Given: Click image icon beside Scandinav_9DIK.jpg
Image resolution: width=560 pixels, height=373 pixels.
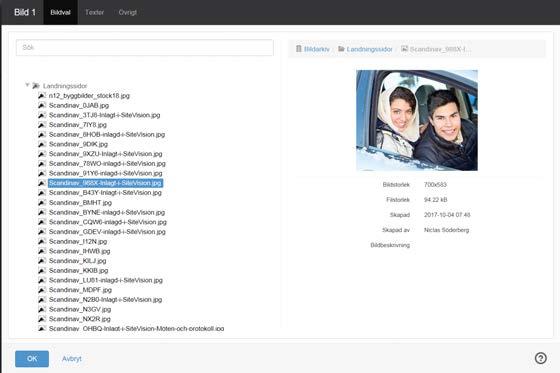Looking at the screenshot, I should tap(42, 144).
